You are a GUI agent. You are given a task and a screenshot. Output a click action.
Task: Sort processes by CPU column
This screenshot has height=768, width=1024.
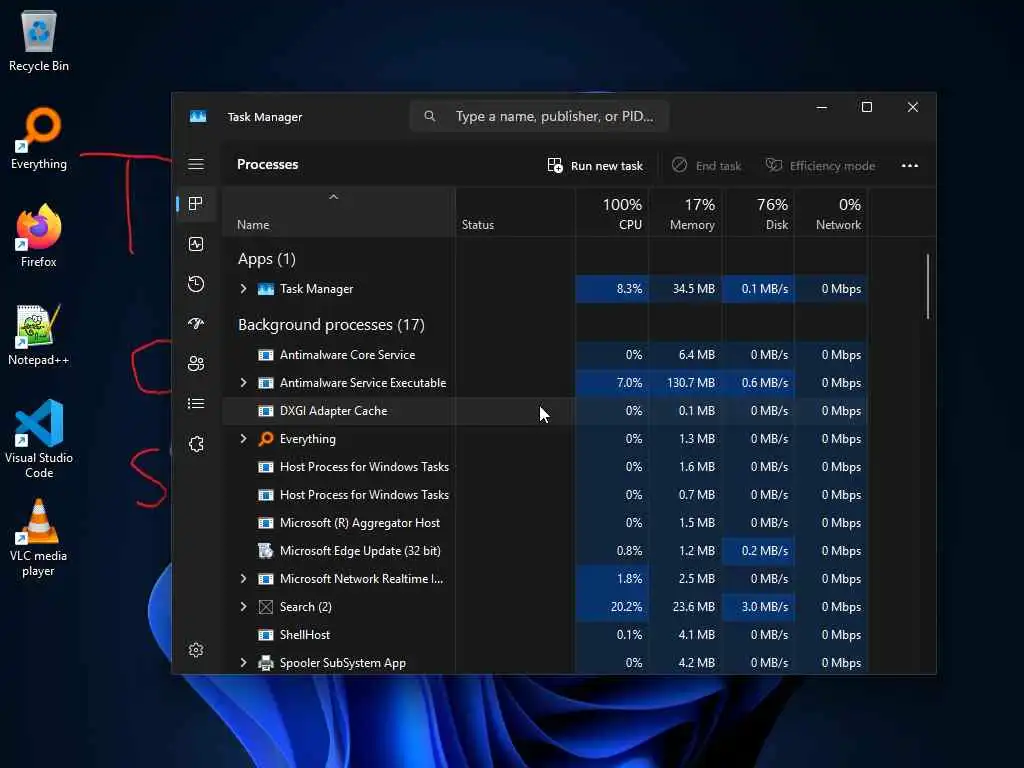pos(613,213)
